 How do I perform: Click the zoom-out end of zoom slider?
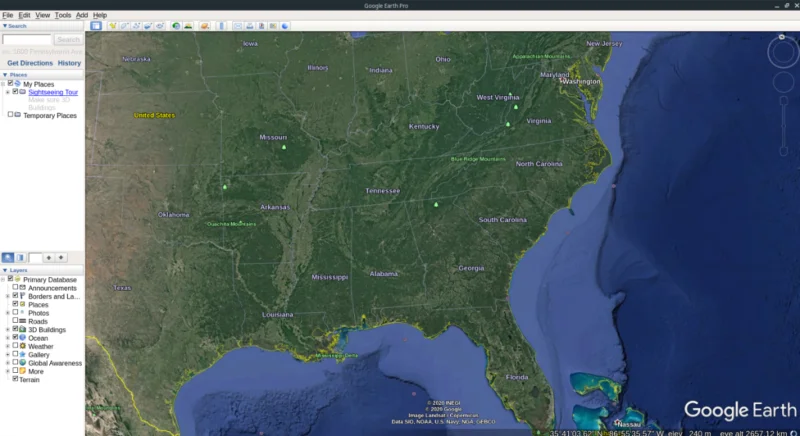click(784, 151)
